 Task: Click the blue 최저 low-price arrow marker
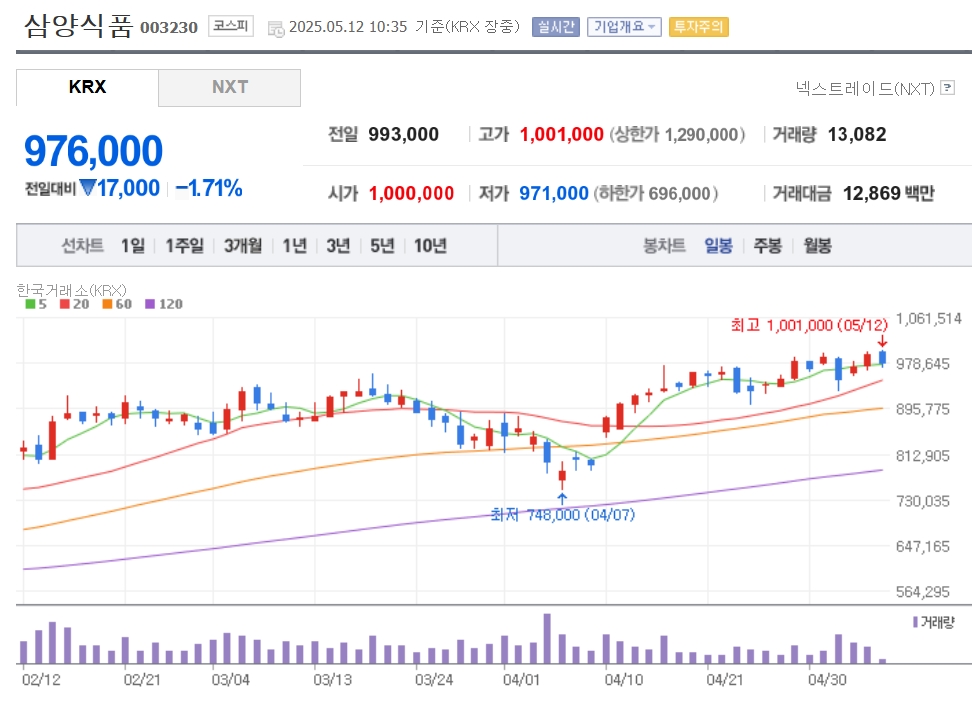pos(562,499)
